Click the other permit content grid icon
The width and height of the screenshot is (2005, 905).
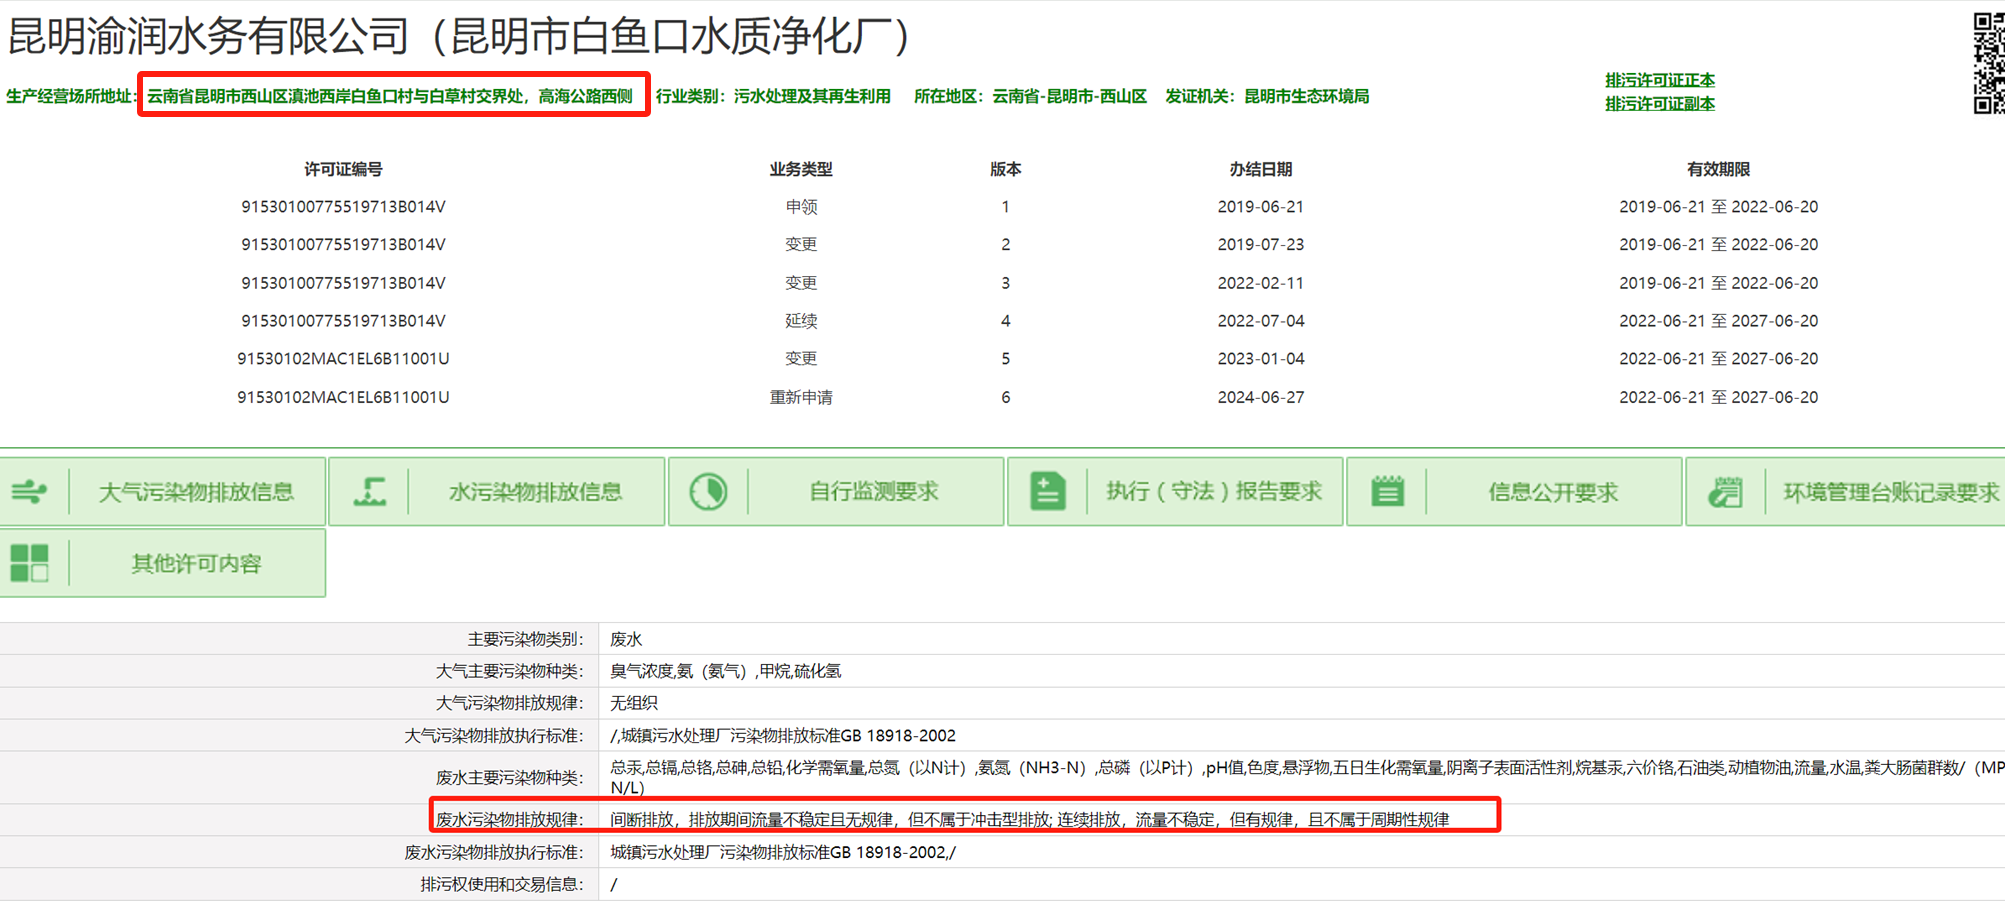[29, 563]
